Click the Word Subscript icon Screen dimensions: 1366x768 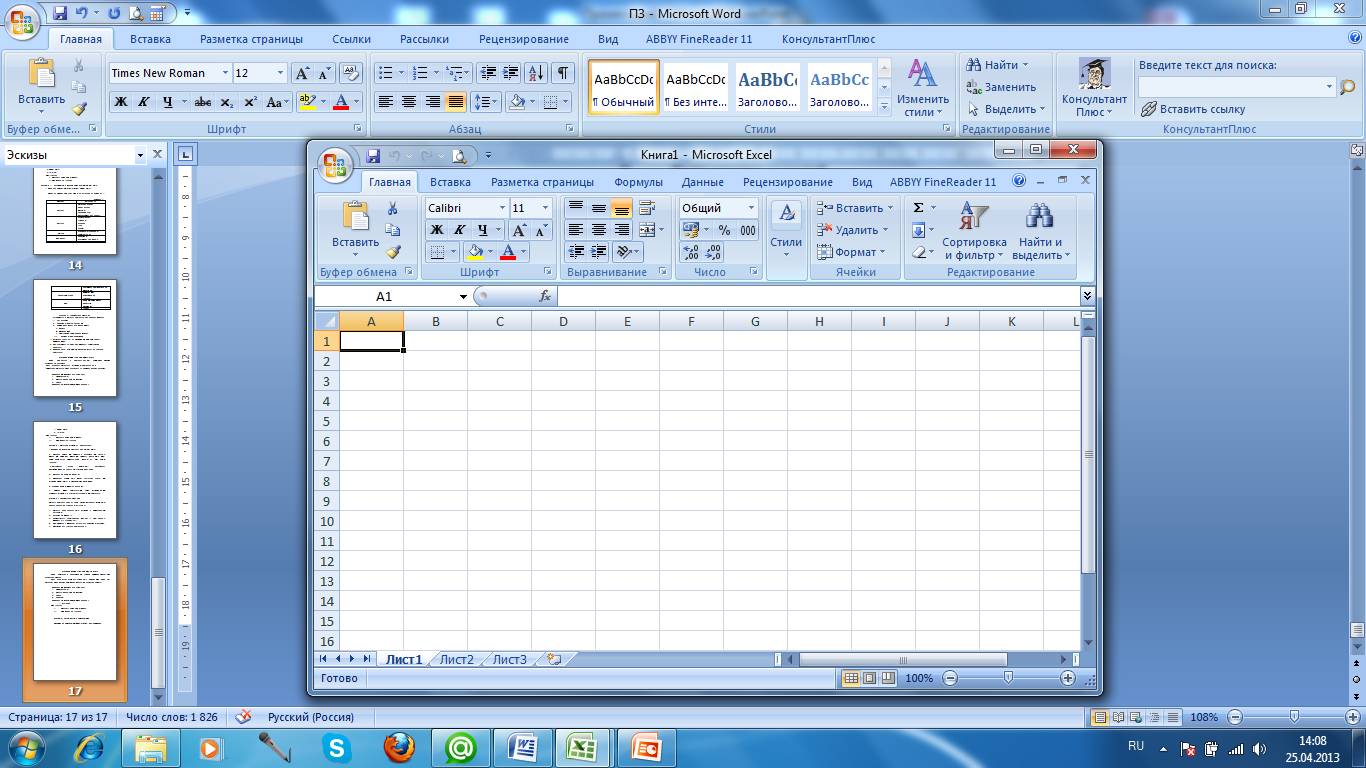point(227,102)
